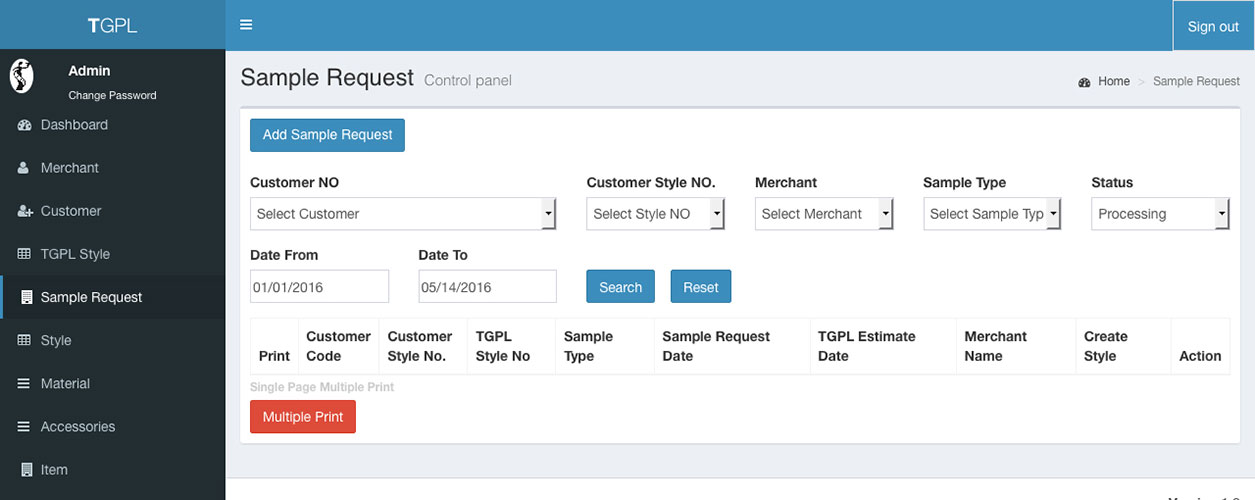Click the Admin avatar image
The width and height of the screenshot is (1255, 500).
coord(22,76)
